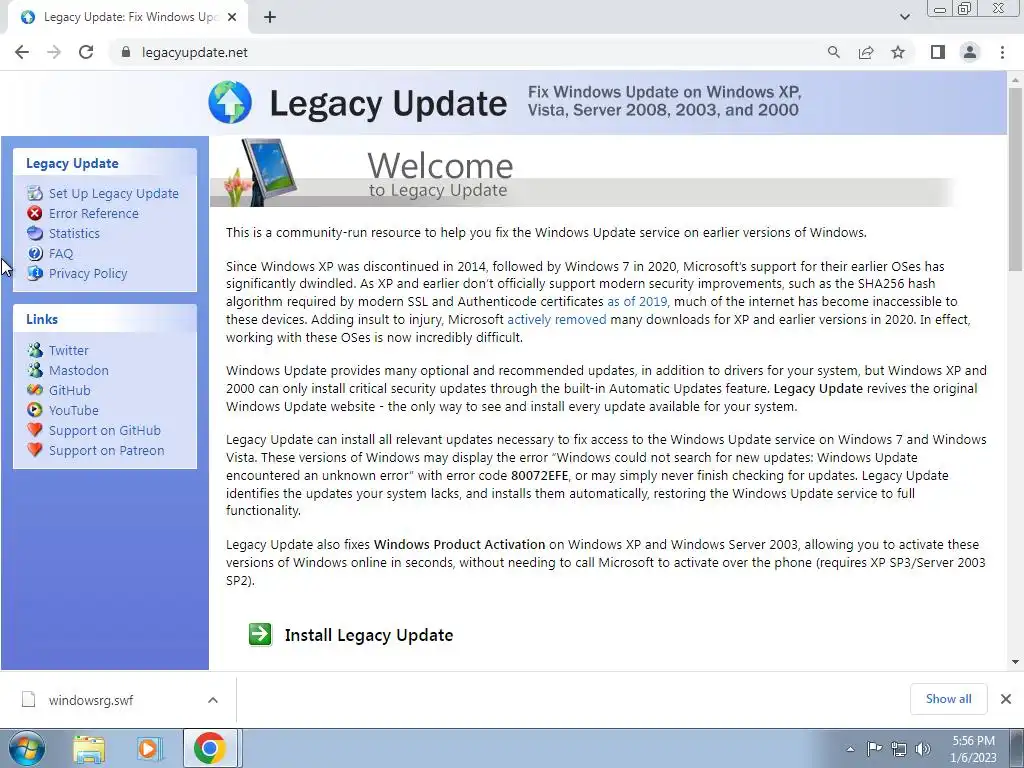The height and width of the screenshot is (768, 1024).
Task: Click the heart icon for Support on Patreon
Action: click(x=35, y=451)
